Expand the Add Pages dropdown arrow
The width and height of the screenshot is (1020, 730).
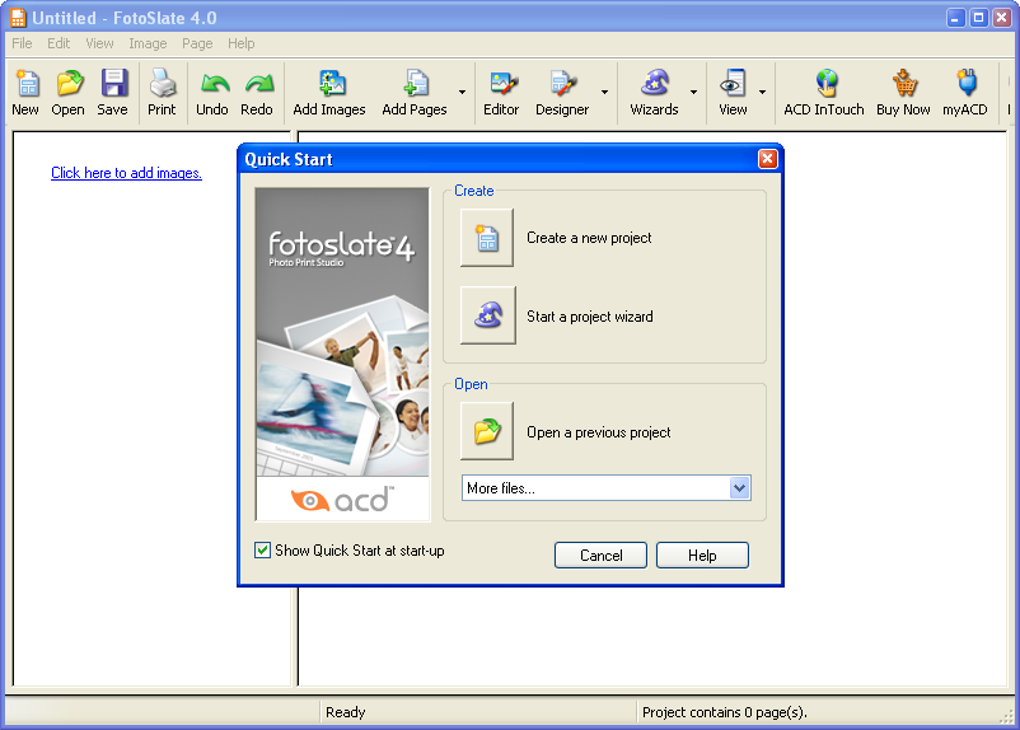click(462, 92)
